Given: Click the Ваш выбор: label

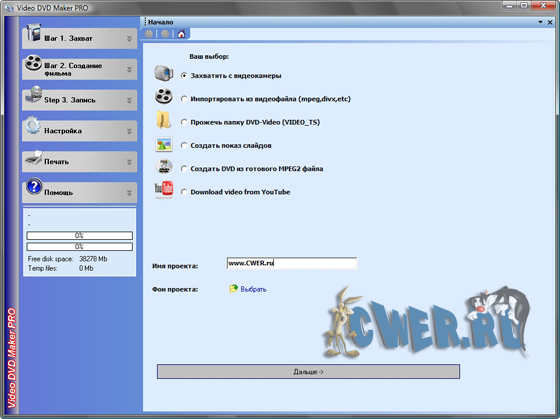Looking at the screenshot, I should [209, 56].
